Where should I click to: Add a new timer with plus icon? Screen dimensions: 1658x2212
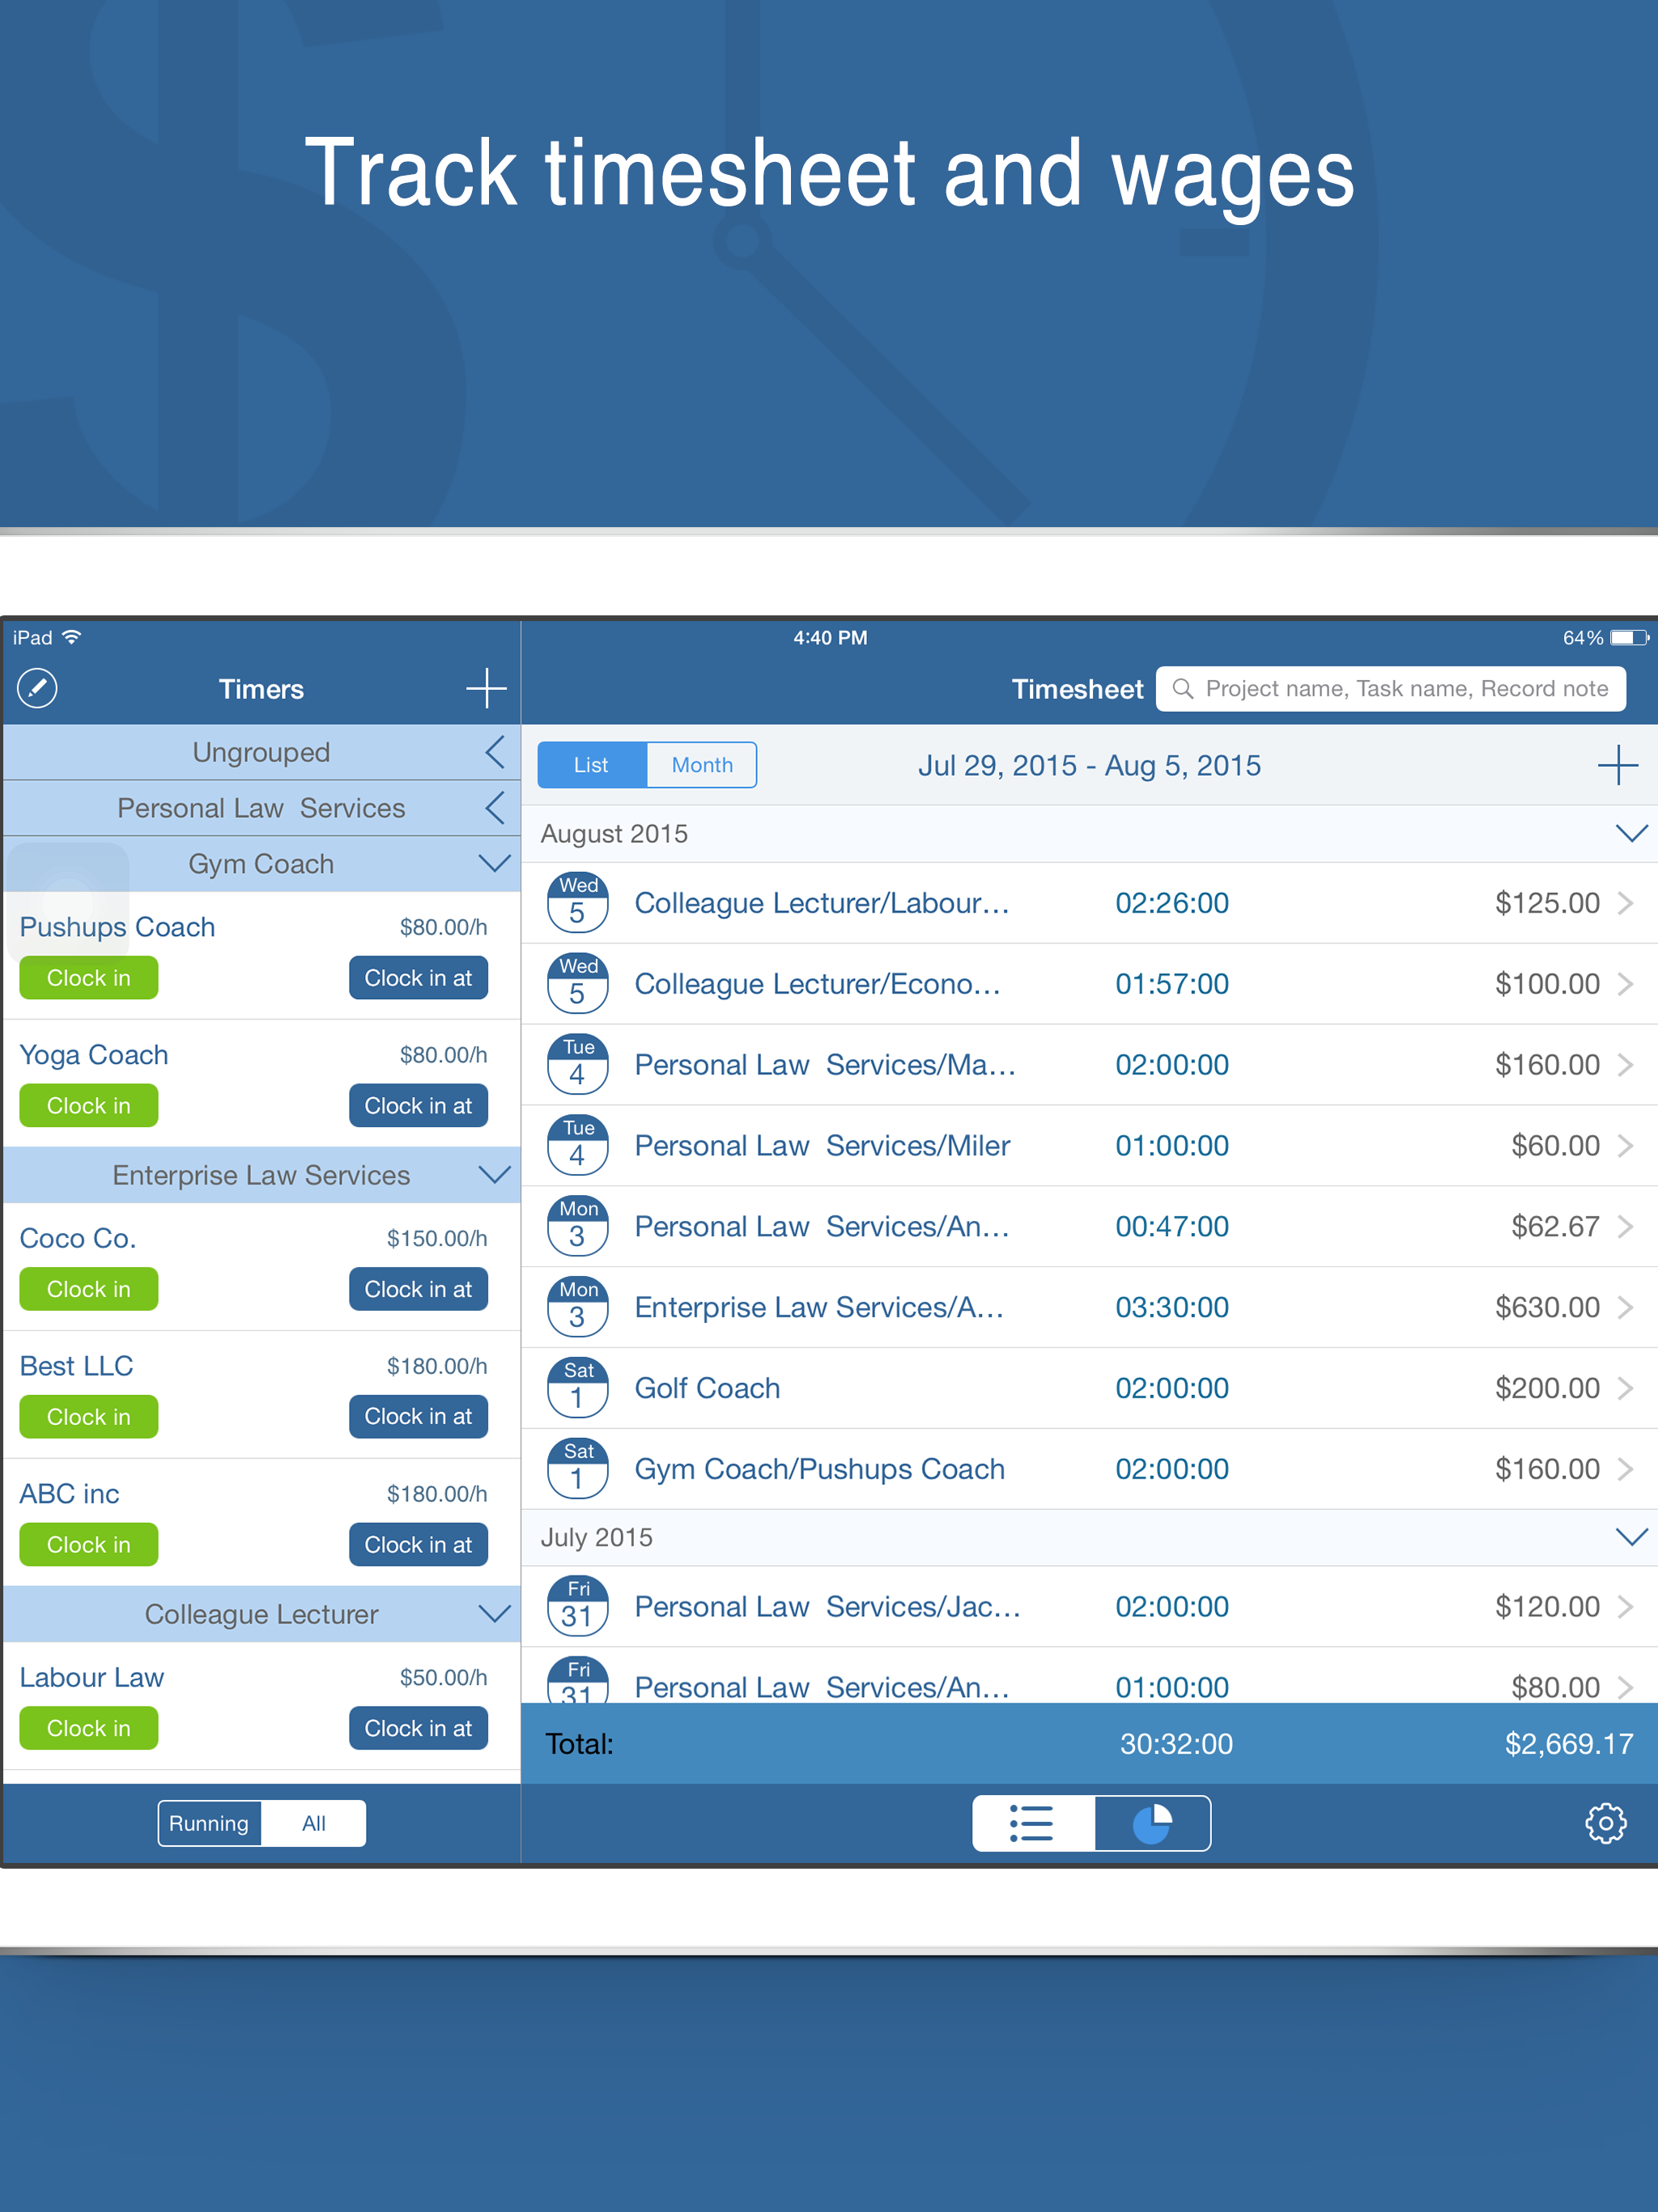[x=486, y=688]
